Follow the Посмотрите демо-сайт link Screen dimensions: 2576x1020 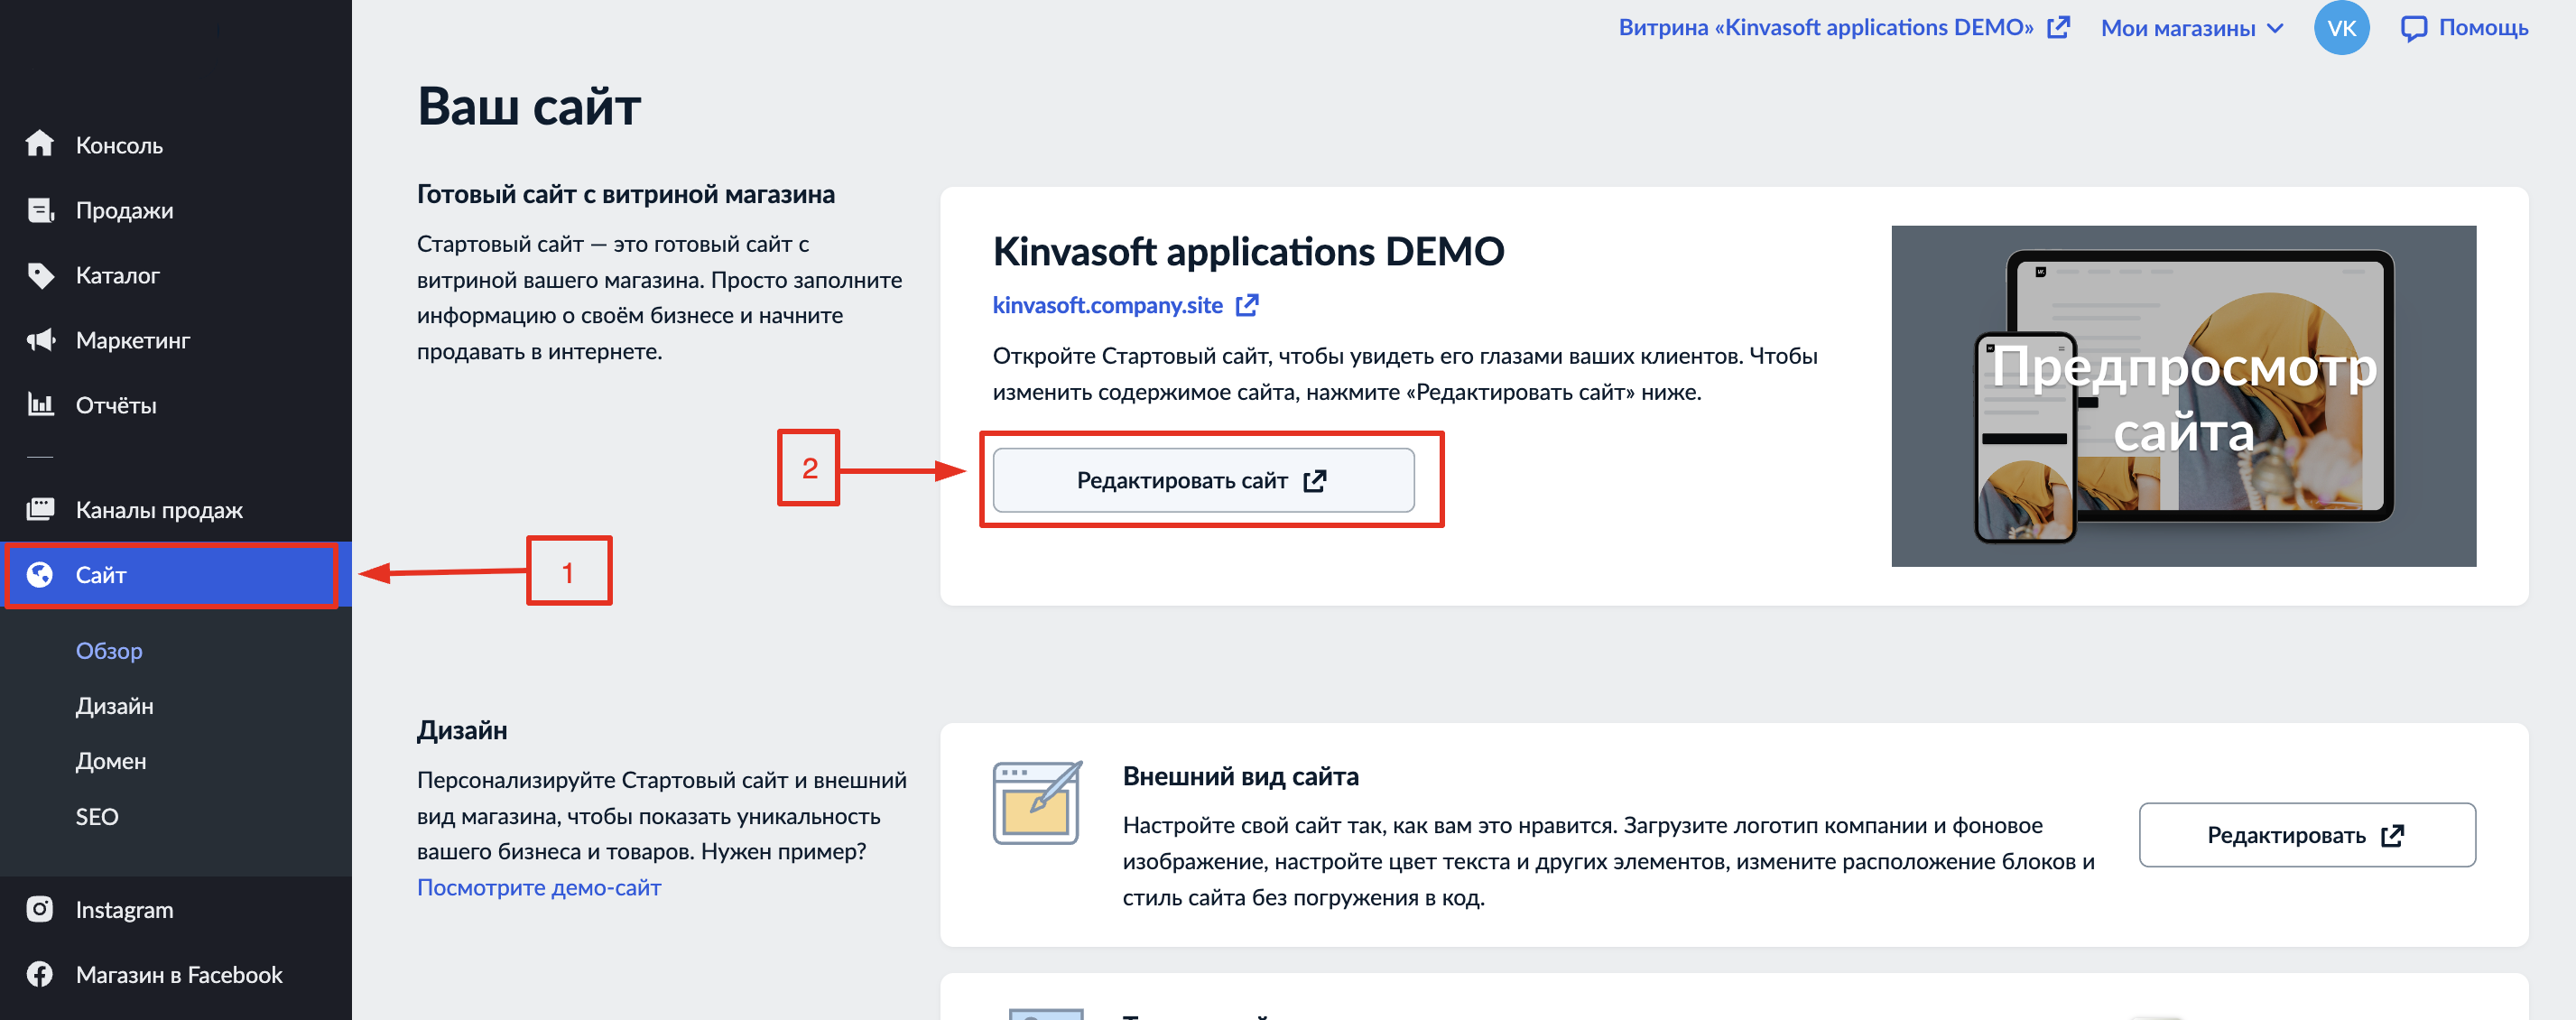click(x=538, y=888)
